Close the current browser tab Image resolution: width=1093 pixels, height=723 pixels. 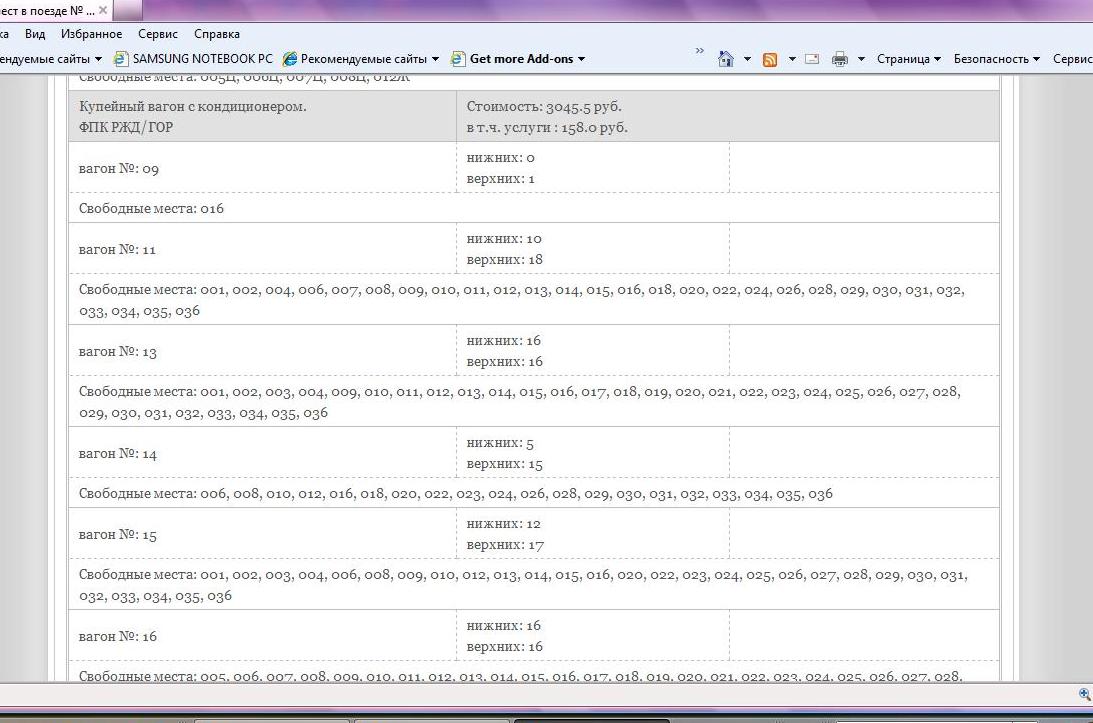pos(103,10)
